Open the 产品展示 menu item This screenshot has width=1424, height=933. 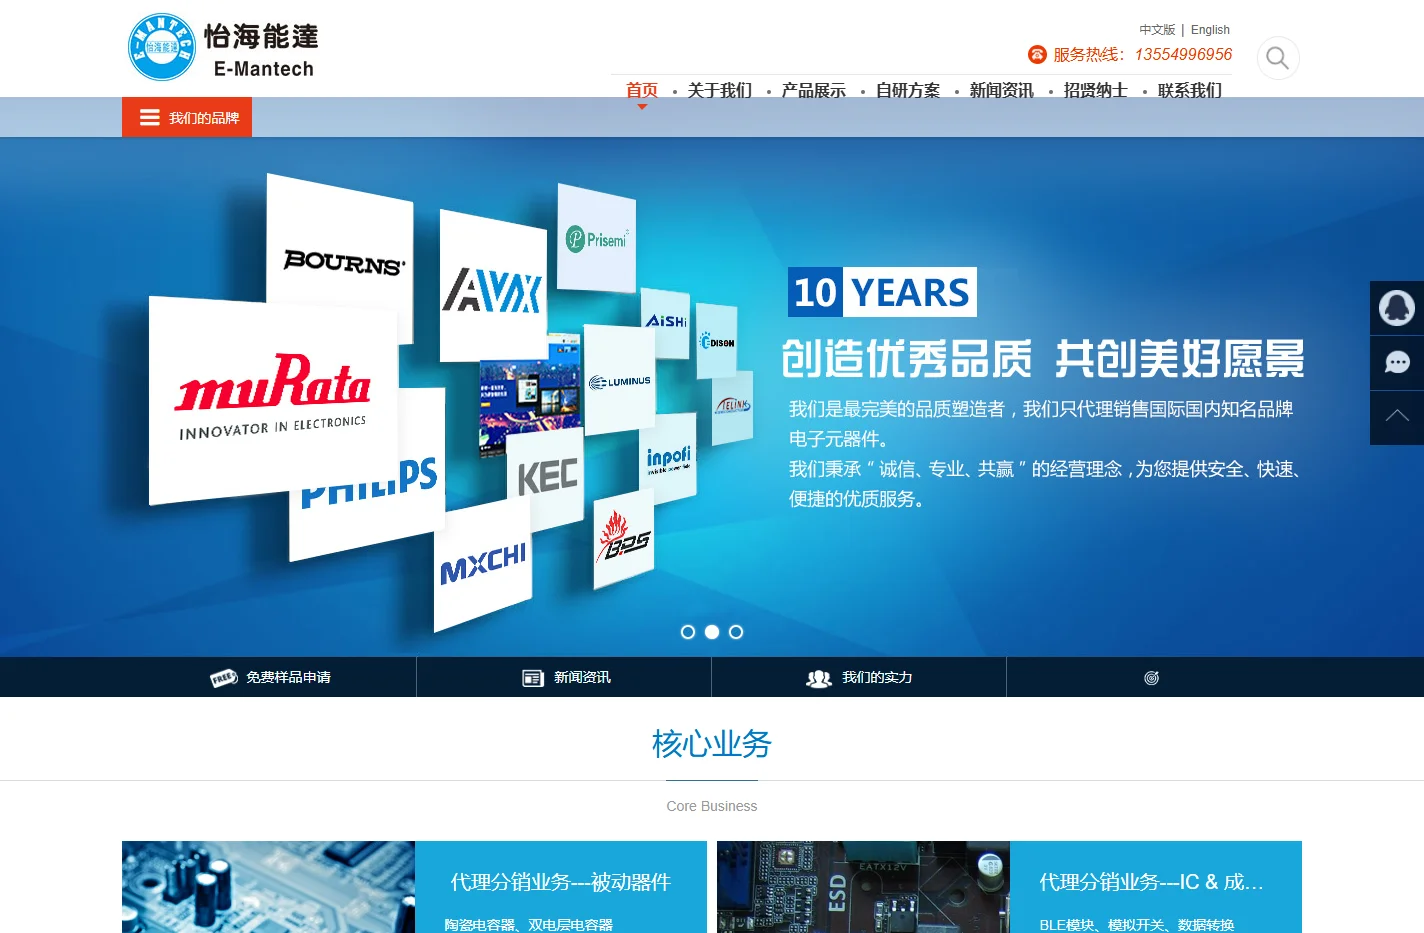pos(814,90)
